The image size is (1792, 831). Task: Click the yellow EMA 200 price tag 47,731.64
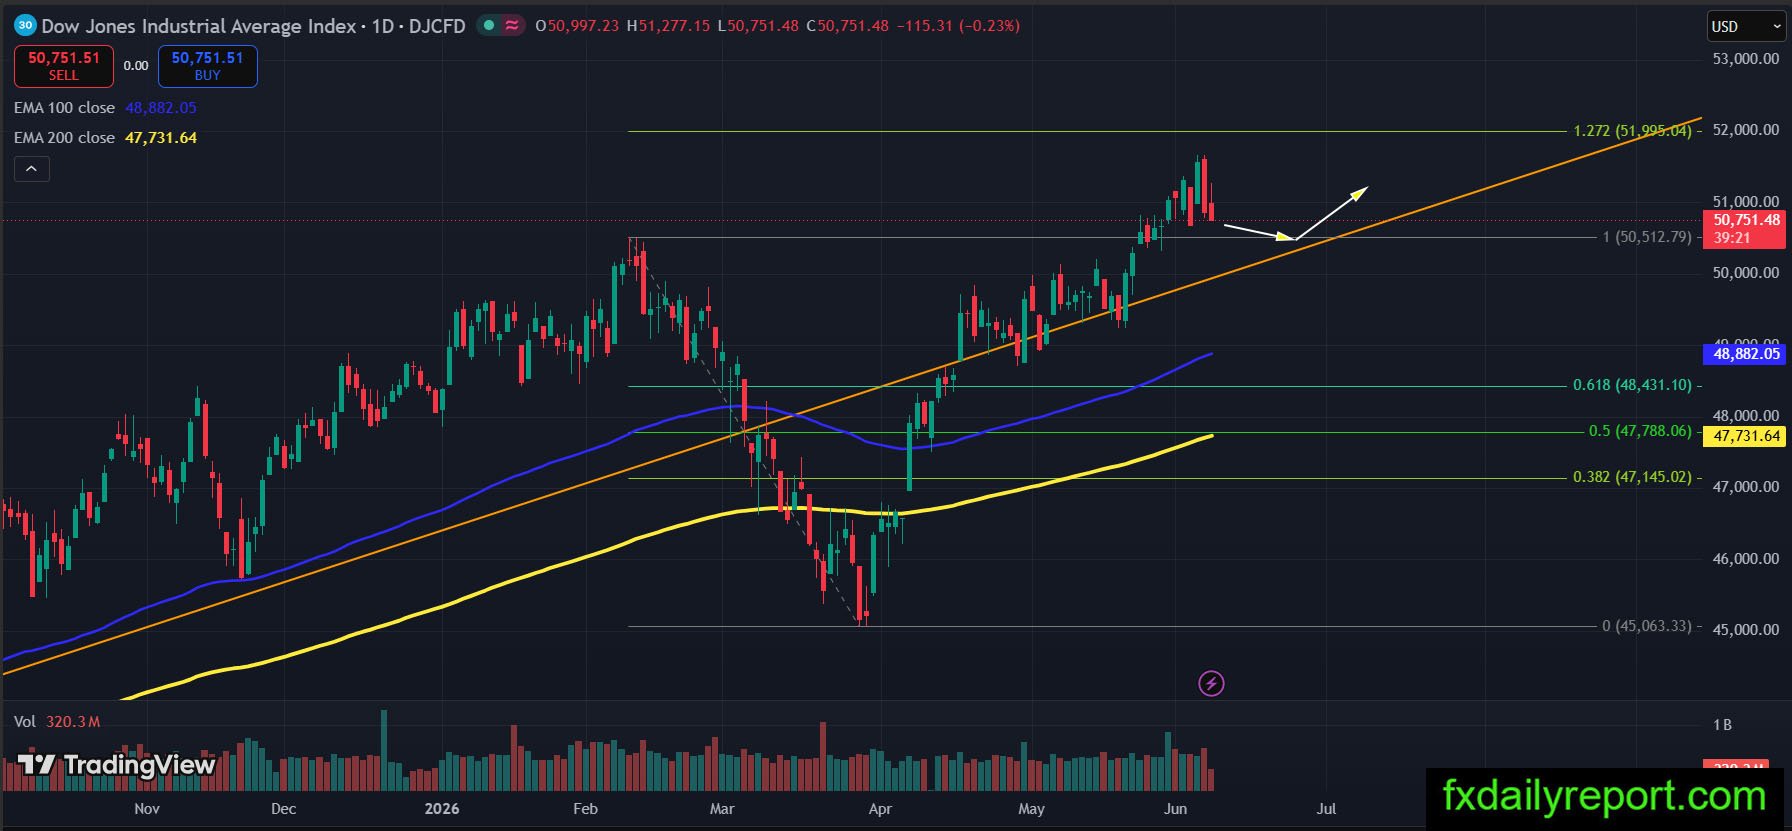pyautogui.click(x=1743, y=436)
